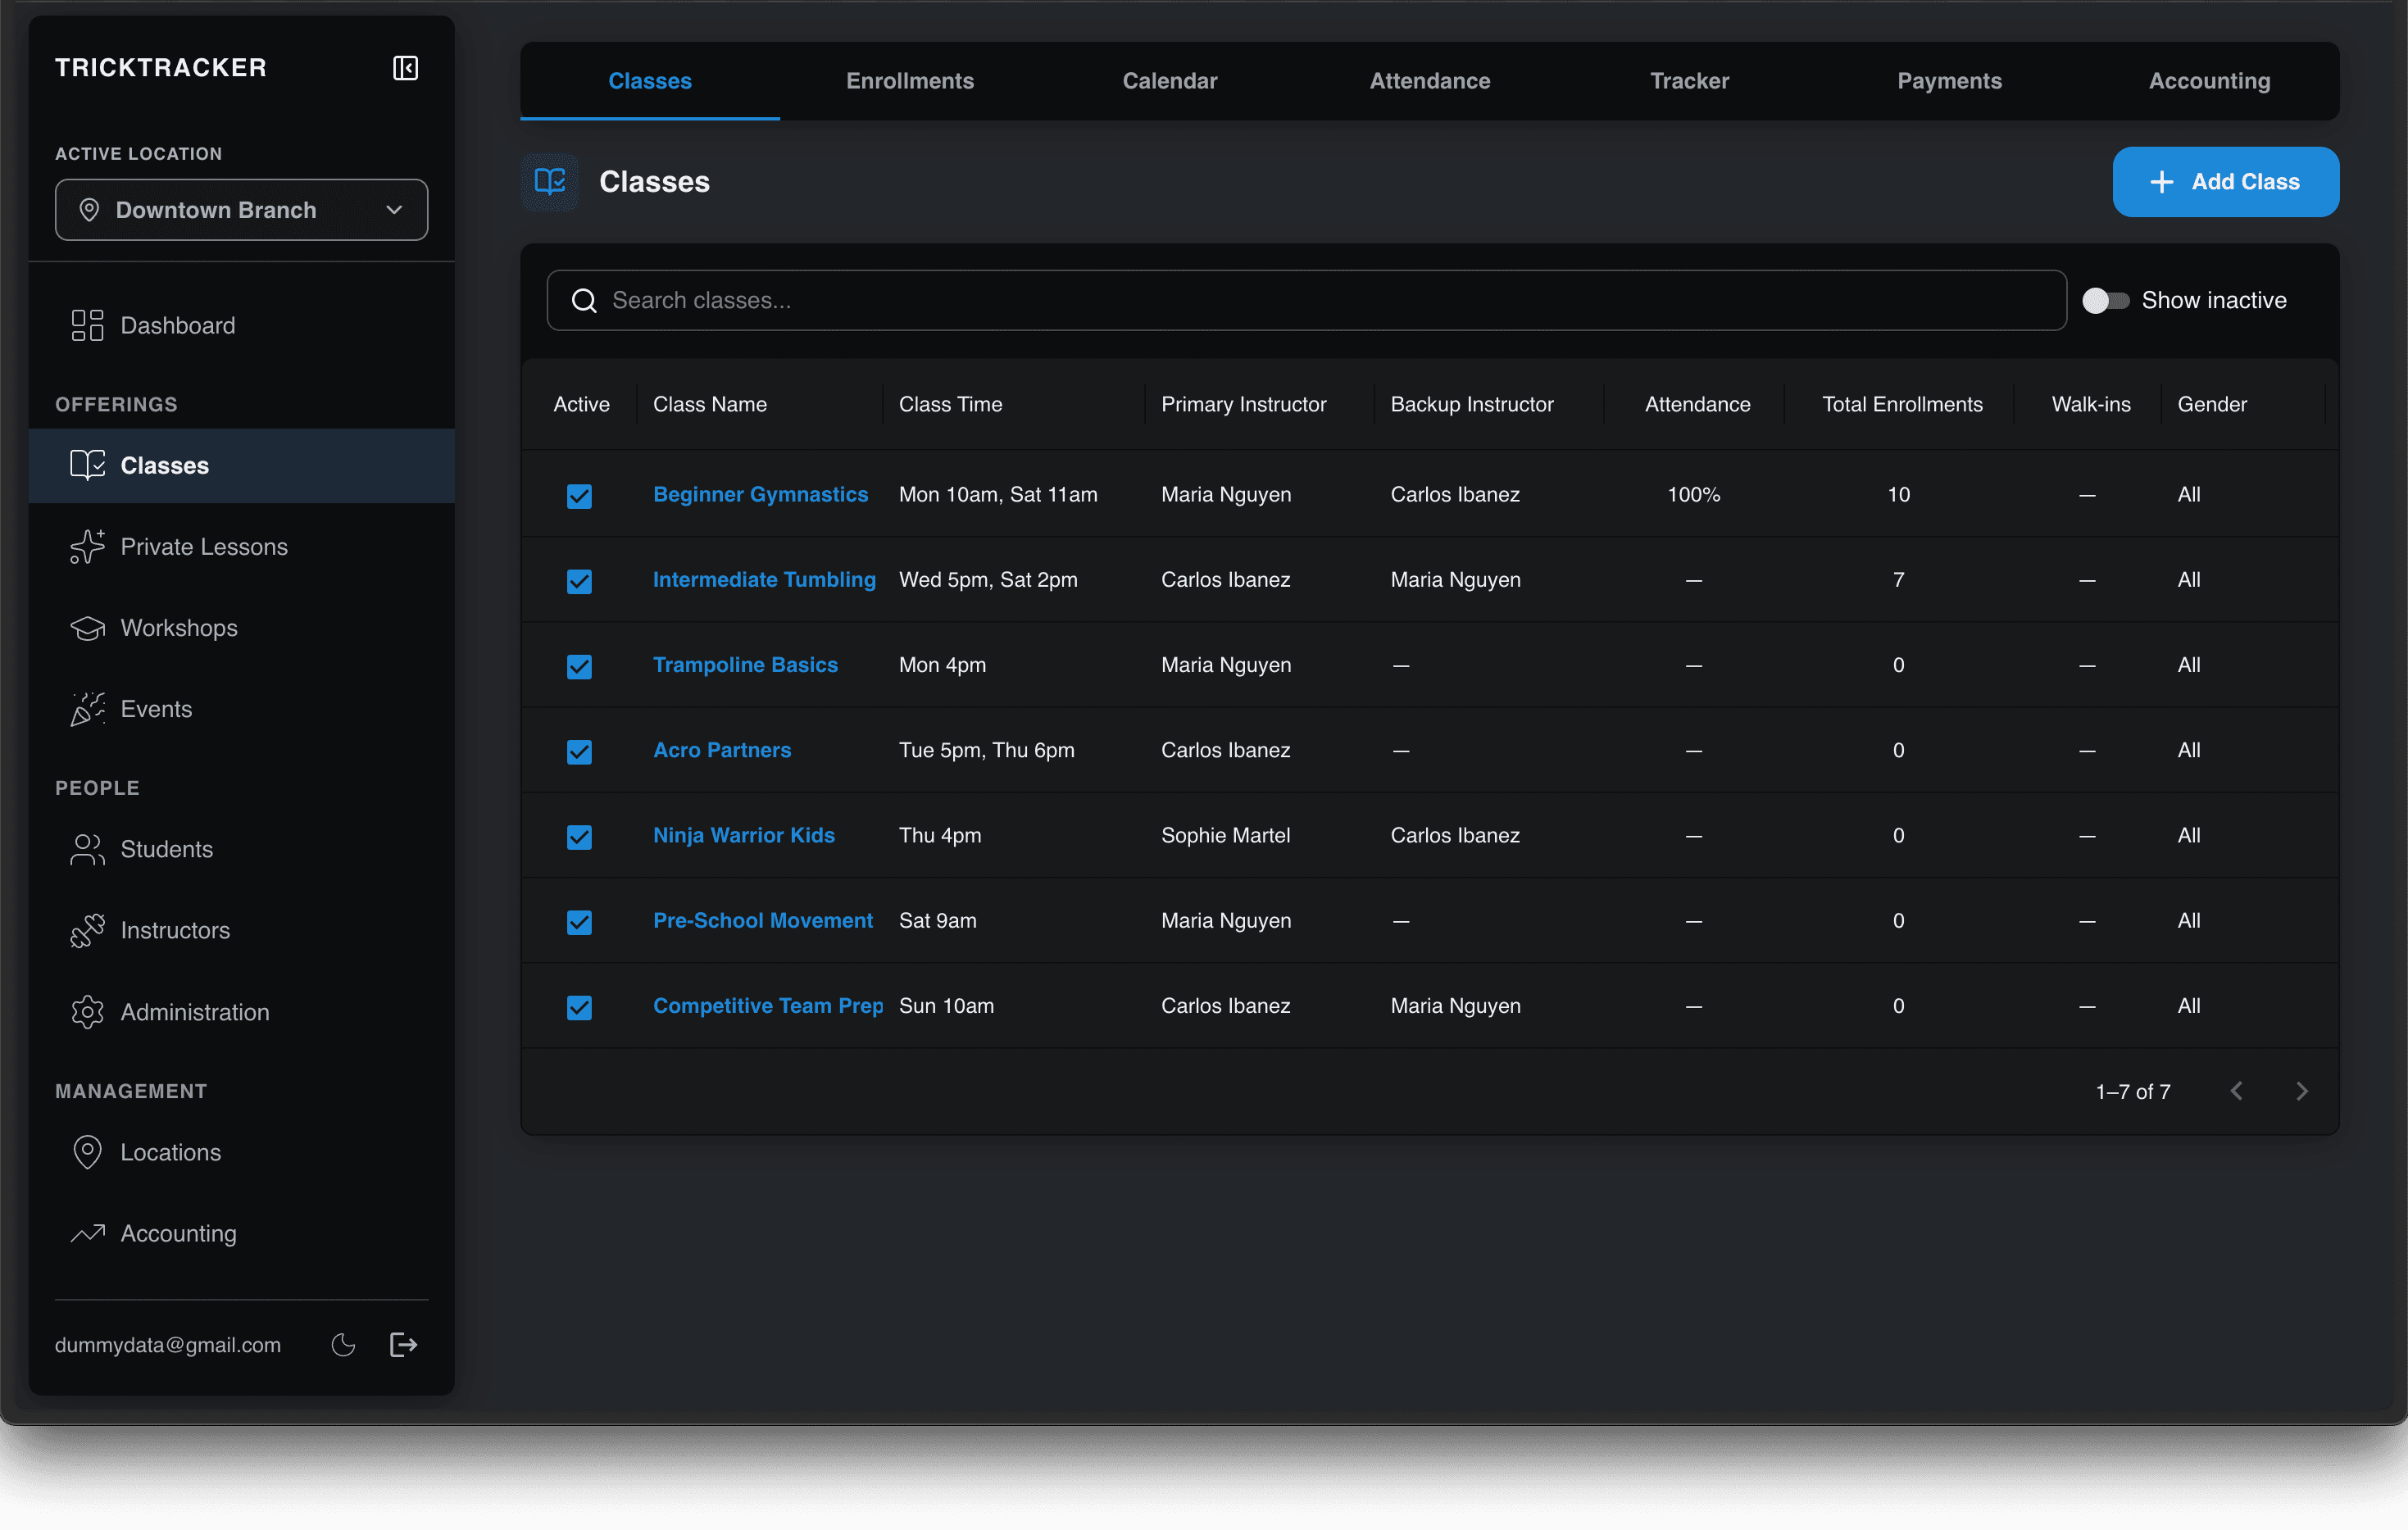The height and width of the screenshot is (1530, 2408).
Task: Open the Acro Partners class link
Action: coord(722,749)
